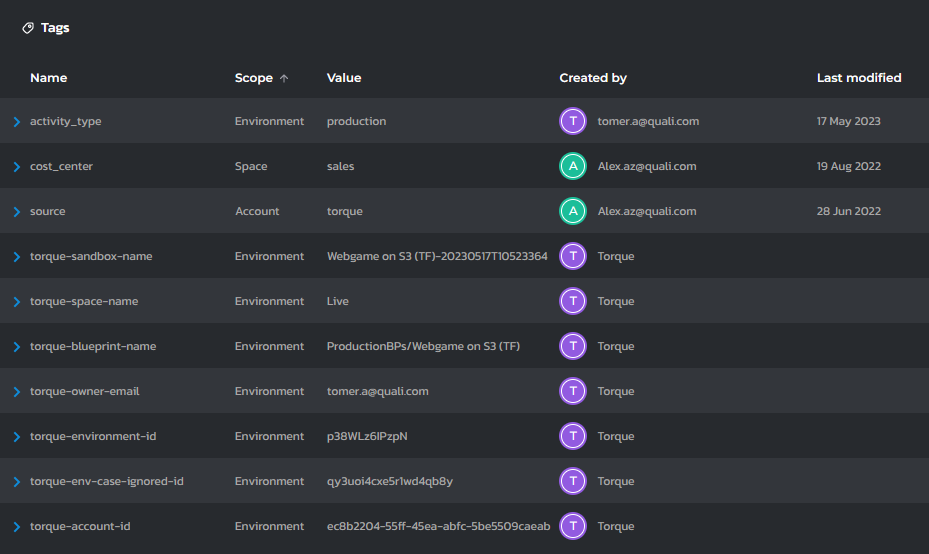Click Alex.az avatar in cost_center row
The image size is (929, 554).
pos(572,166)
